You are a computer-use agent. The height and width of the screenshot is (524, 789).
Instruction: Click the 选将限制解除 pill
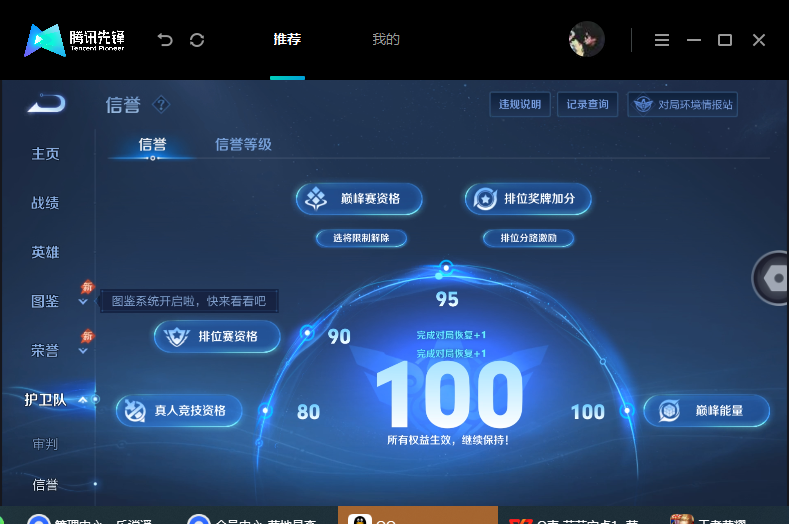click(361, 238)
